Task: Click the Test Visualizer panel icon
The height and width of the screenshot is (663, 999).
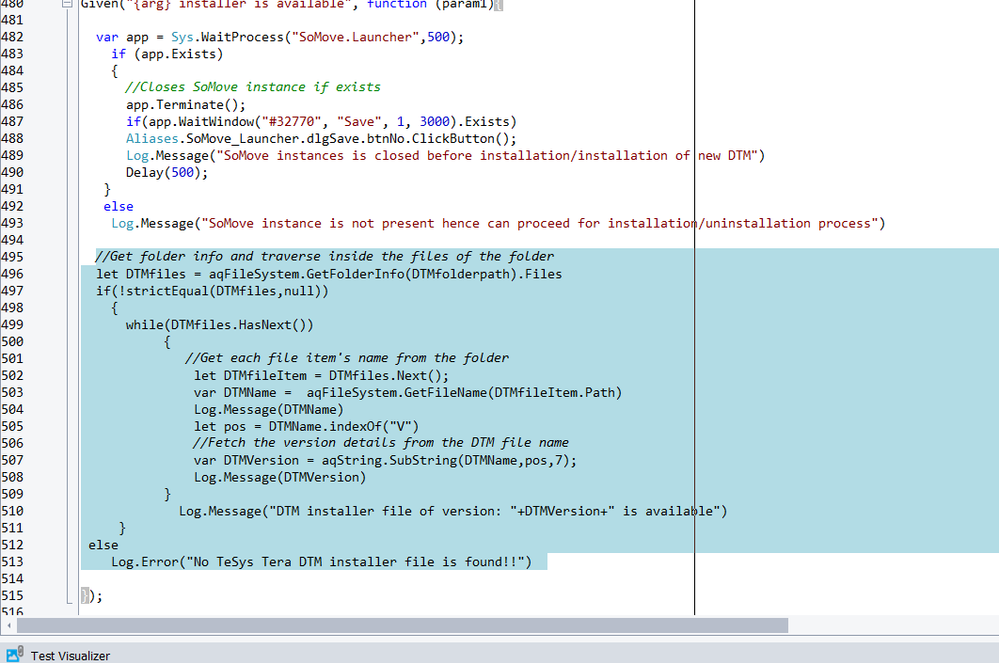Action: (x=14, y=655)
